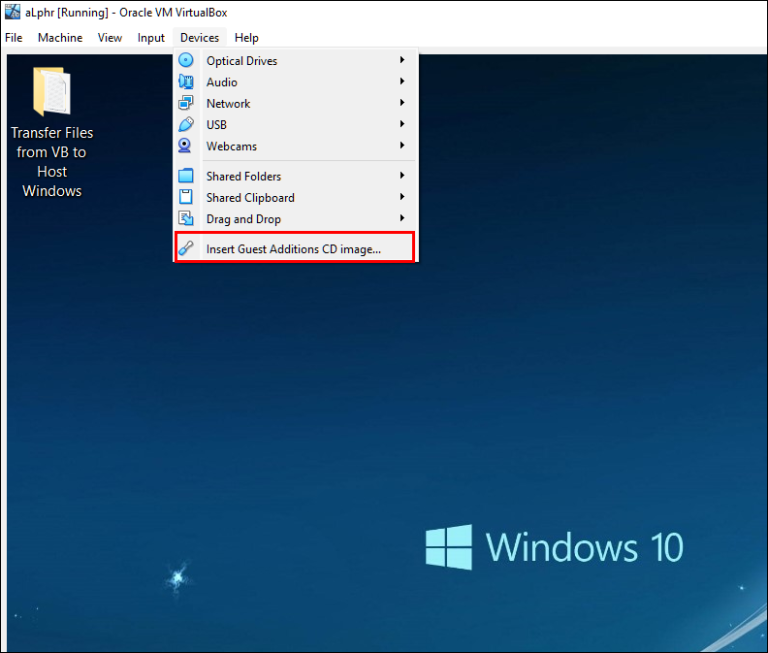Close the open Devices menu
The width and height of the screenshot is (768, 653).
[199, 38]
